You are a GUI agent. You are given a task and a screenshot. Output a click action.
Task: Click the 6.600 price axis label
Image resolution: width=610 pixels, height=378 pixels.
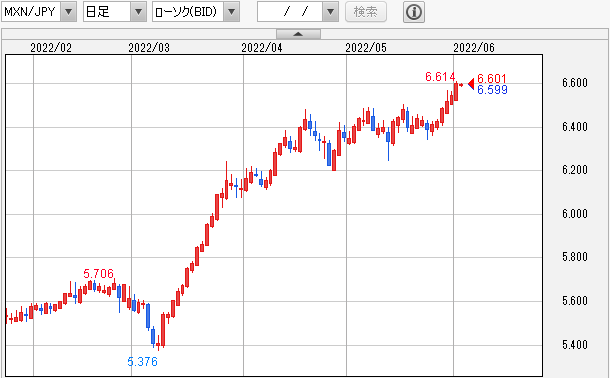(x=575, y=83)
